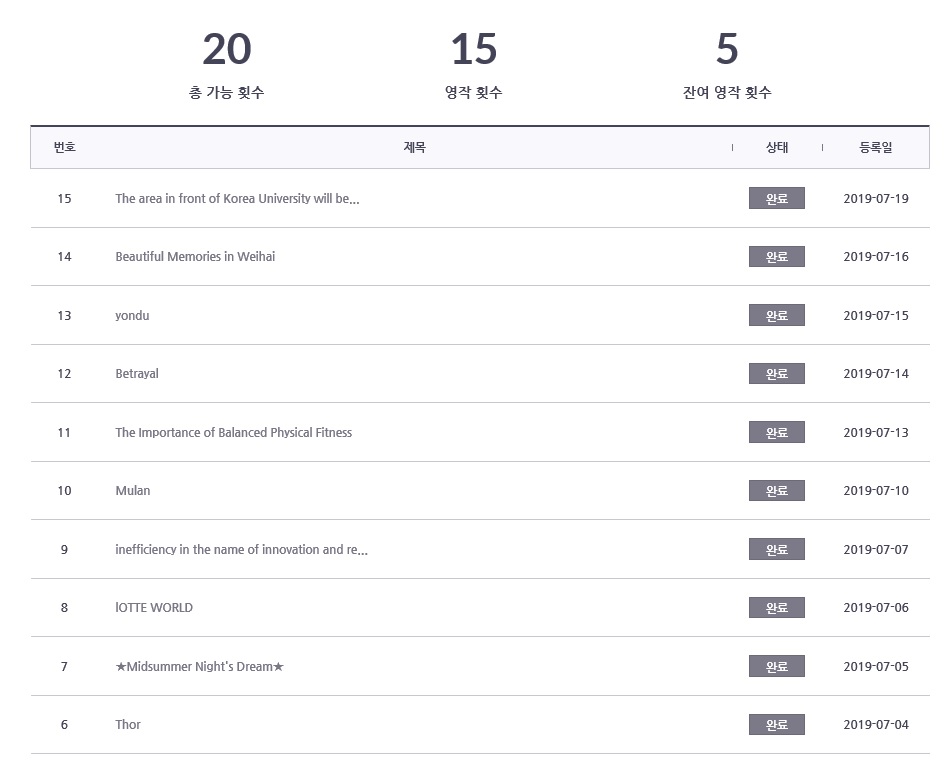Open 'Beautiful Memories in Weihai' entry
The image size is (951, 770).
point(195,256)
